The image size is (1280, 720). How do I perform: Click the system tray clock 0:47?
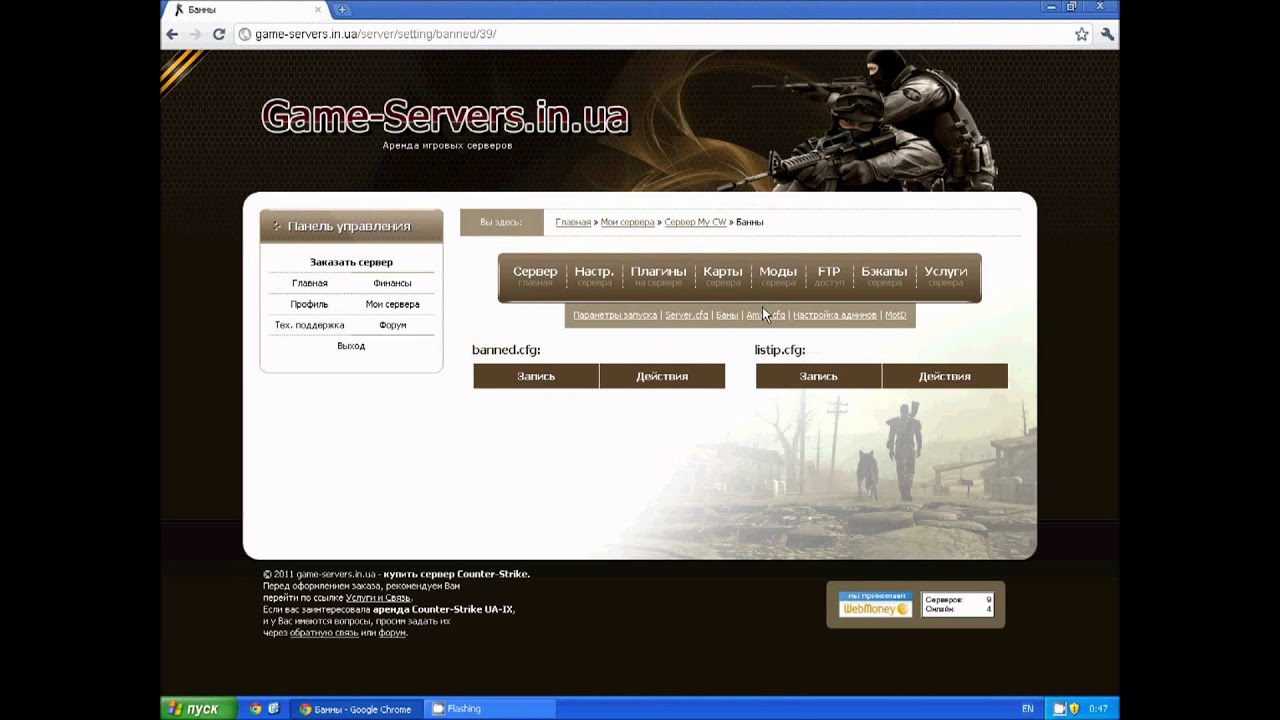[1098, 709]
